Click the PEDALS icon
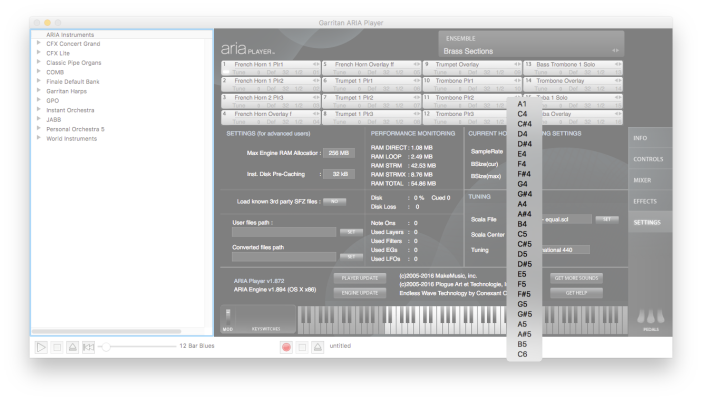The height and width of the screenshot is (400, 702). coord(651,316)
